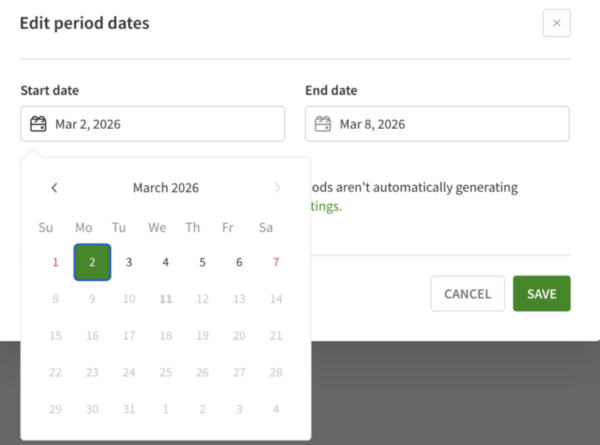This screenshot has width=600, height=445.
Task: Close the Edit period dates dialog
Action: pos(556,23)
